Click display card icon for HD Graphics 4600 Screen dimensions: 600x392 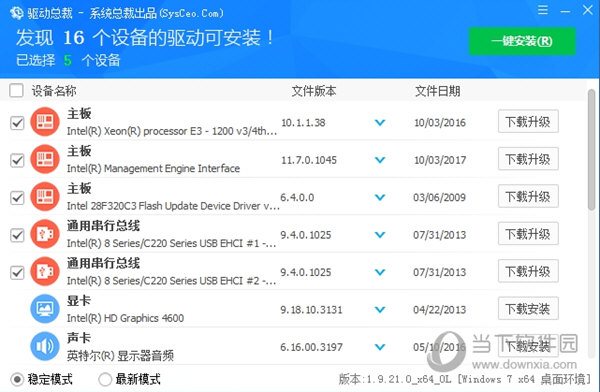tap(45, 309)
